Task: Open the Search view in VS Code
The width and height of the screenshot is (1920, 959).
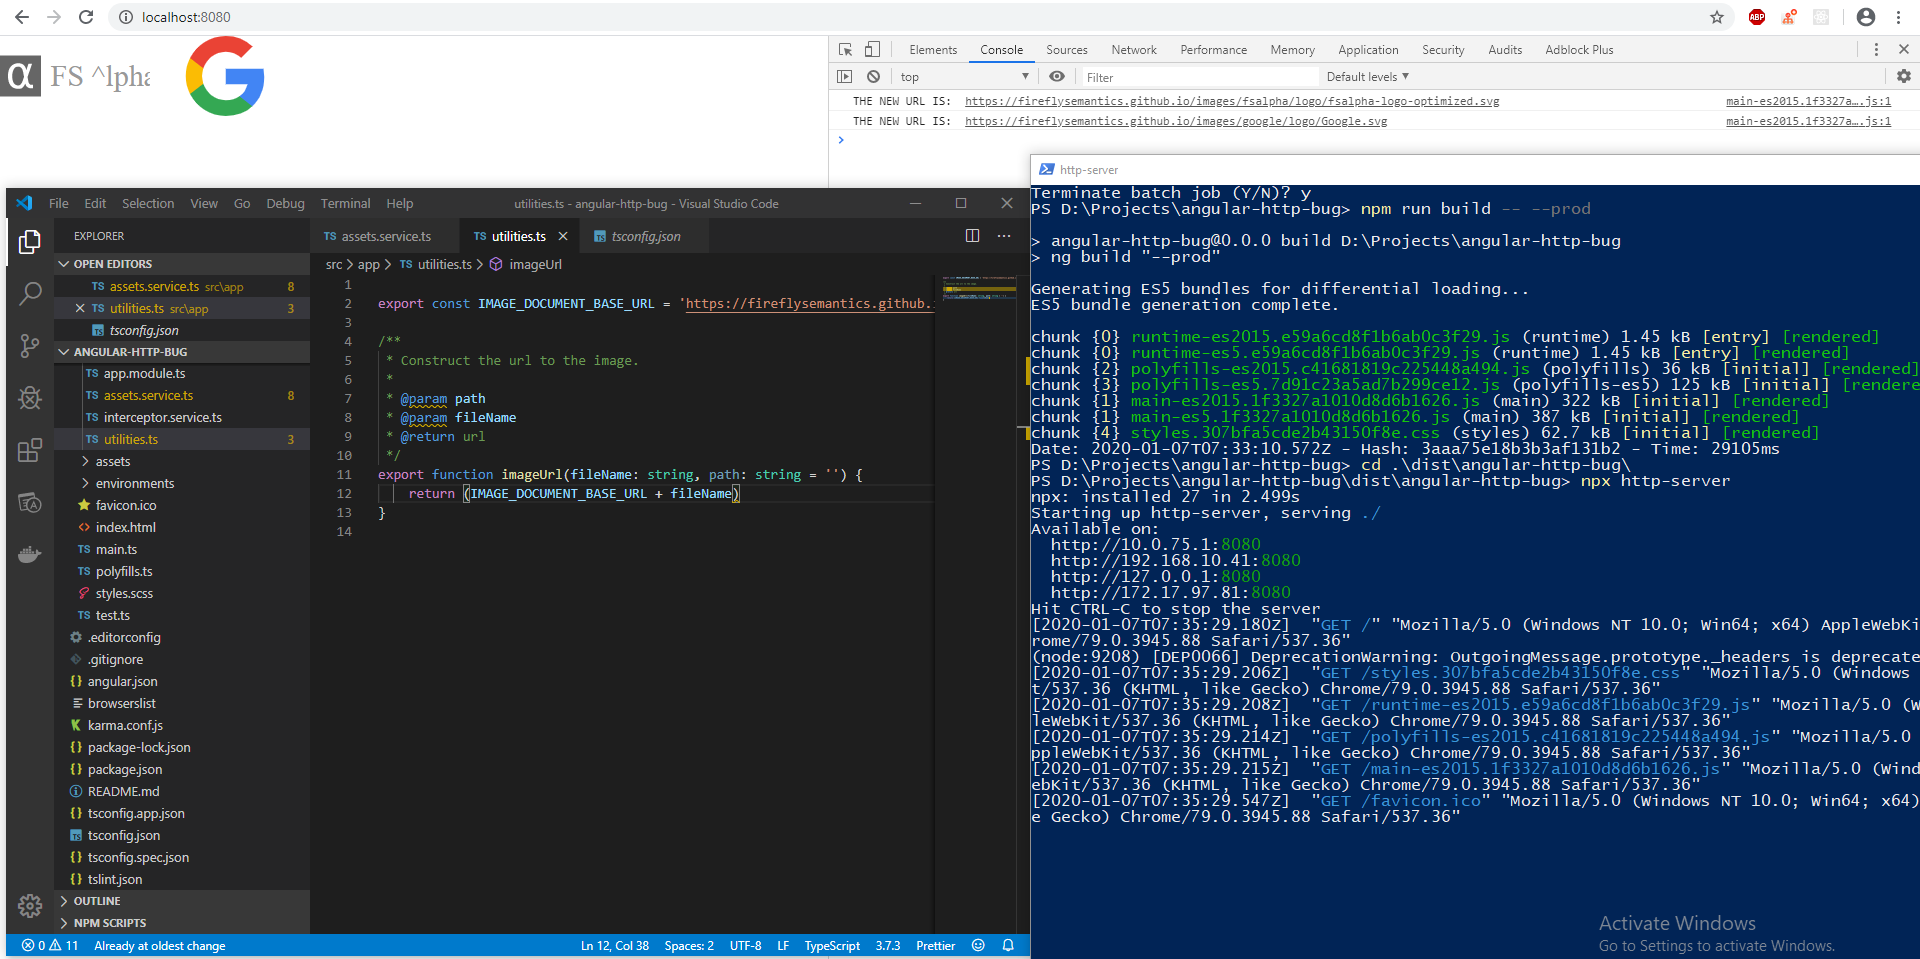Action: click(x=29, y=293)
